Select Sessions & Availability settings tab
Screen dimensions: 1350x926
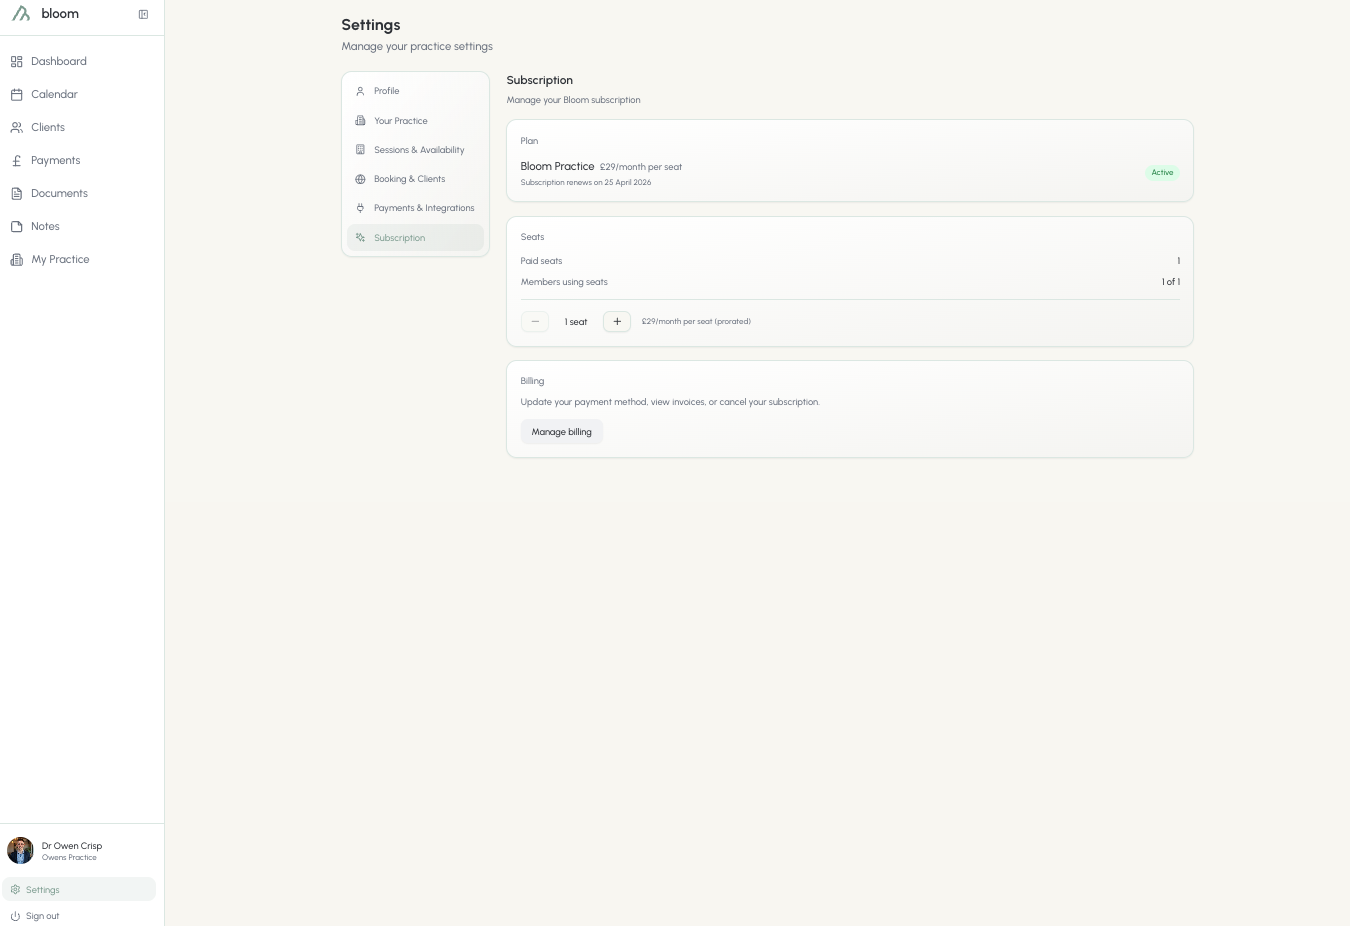pyautogui.click(x=415, y=150)
